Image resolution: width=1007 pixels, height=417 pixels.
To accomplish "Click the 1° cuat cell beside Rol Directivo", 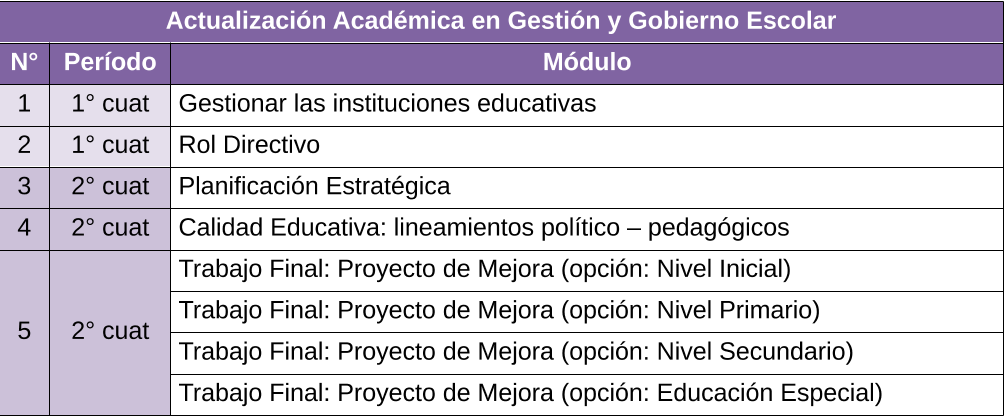I will 110,146.
